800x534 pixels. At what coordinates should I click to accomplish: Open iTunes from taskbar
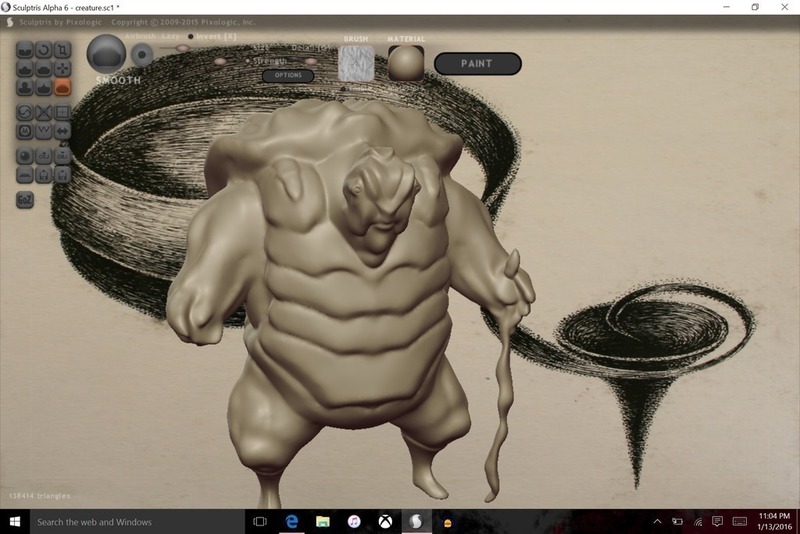[354, 522]
